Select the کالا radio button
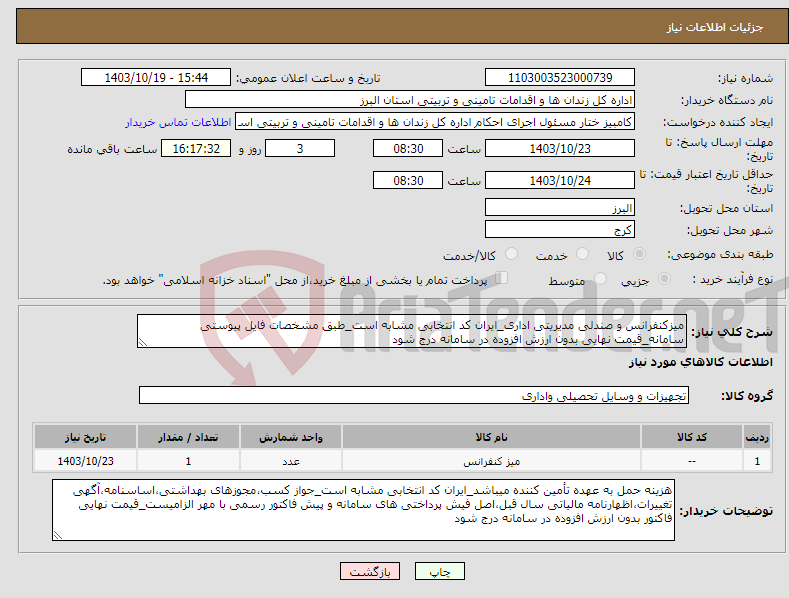The image size is (789, 598). [x=639, y=254]
